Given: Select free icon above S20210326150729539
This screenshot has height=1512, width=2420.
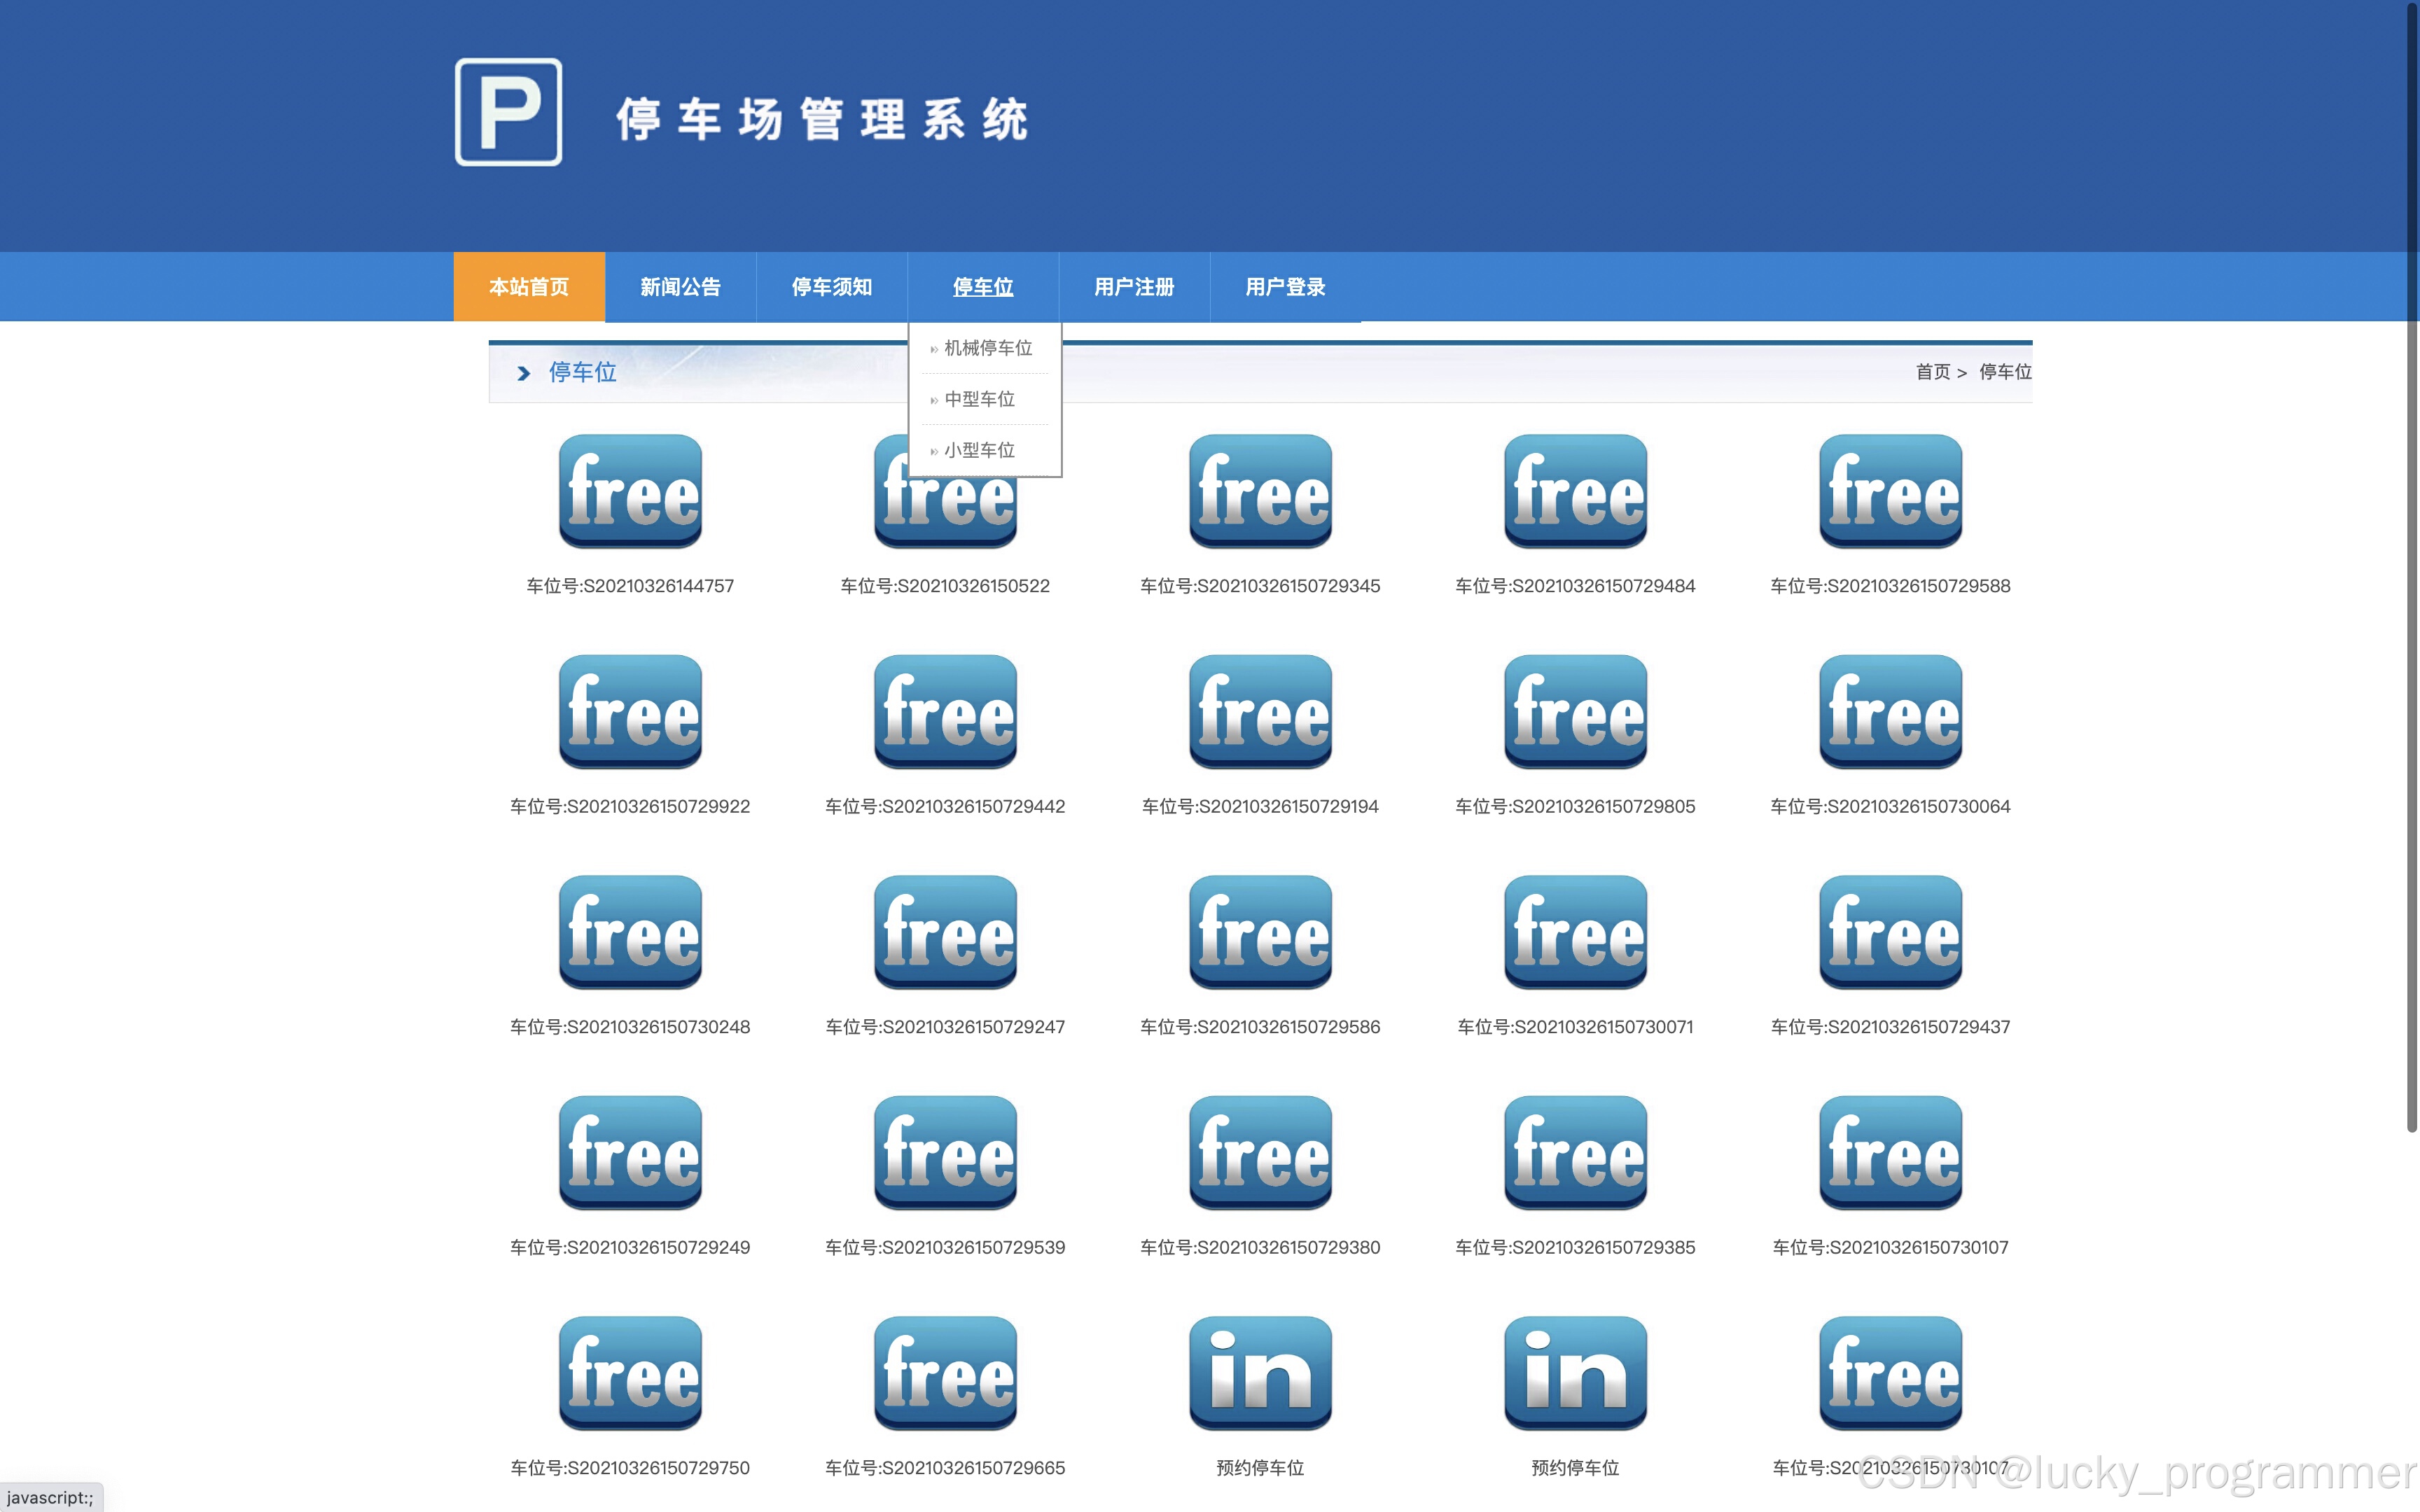Looking at the screenshot, I should click(x=945, y=1152).
